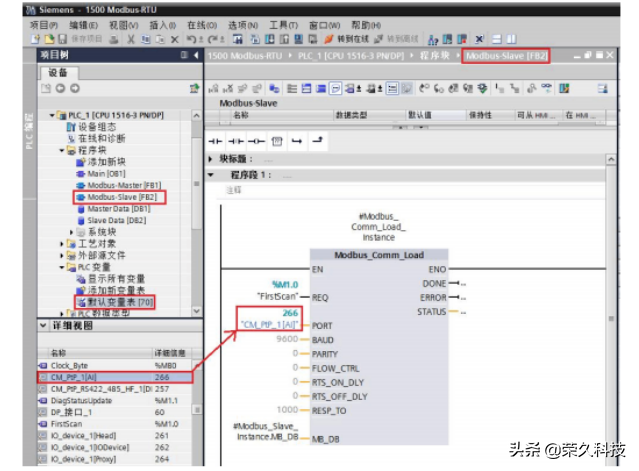
Task: Collapse the PLC_1 tree node
Action: click(52, 116)
